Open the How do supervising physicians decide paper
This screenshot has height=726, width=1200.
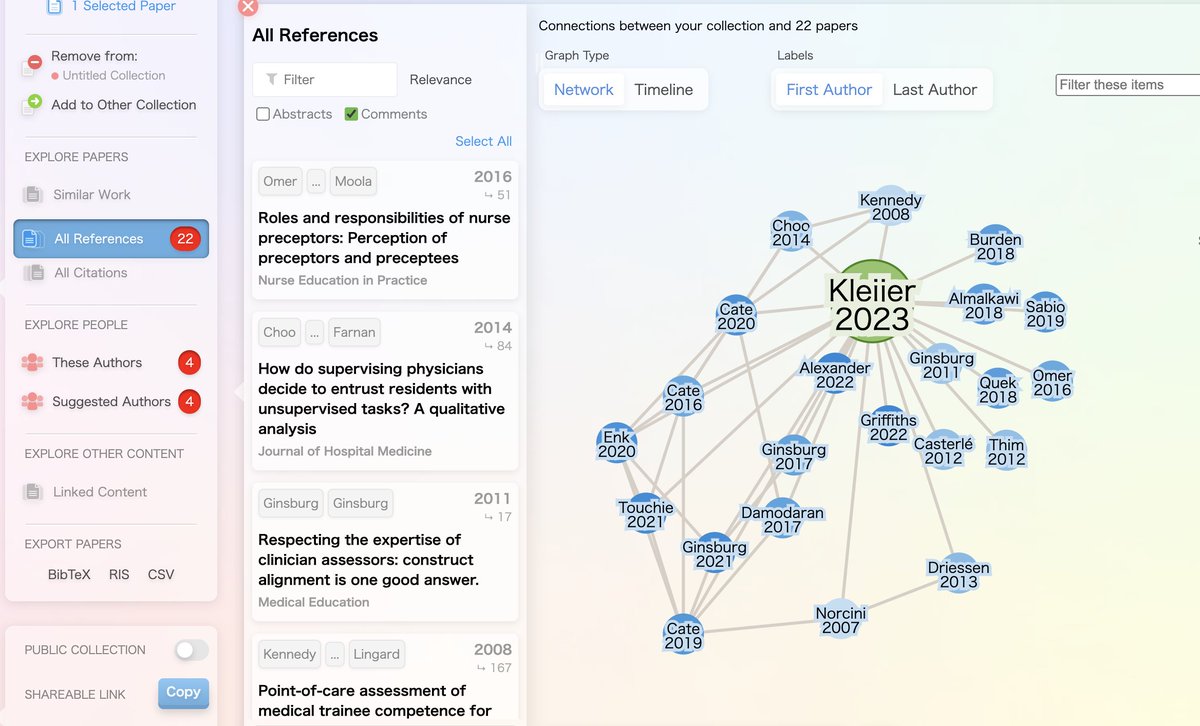[381, 399]
